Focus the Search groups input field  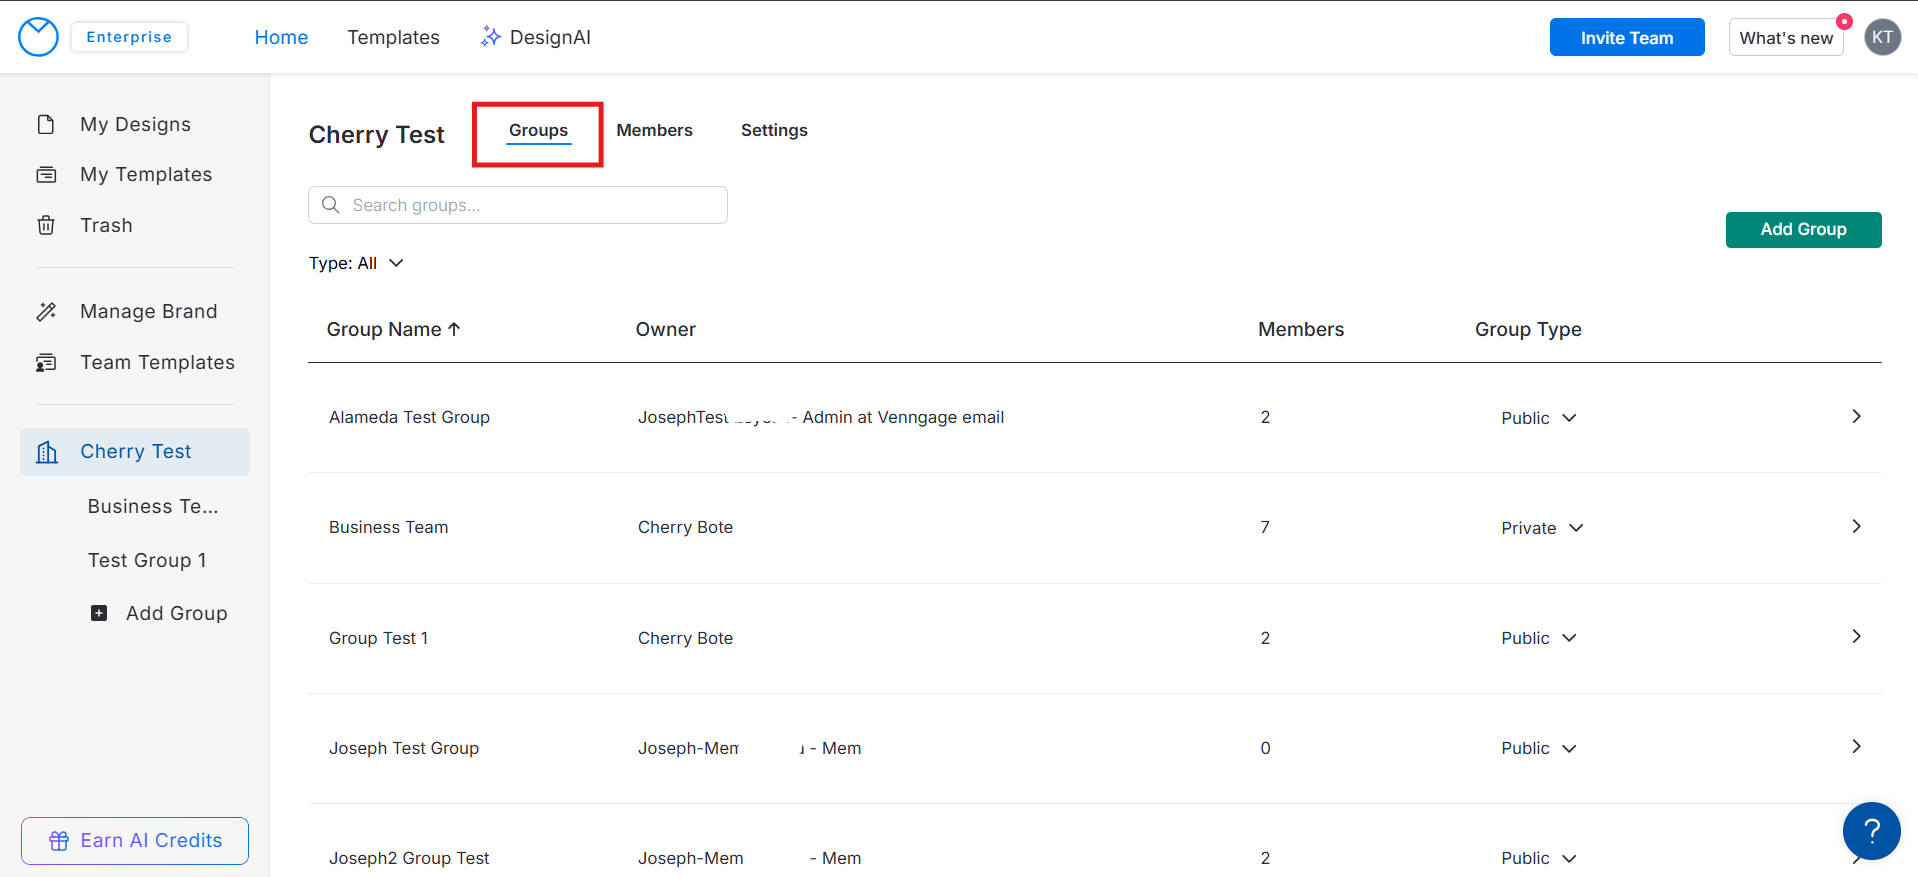(518, 205)
